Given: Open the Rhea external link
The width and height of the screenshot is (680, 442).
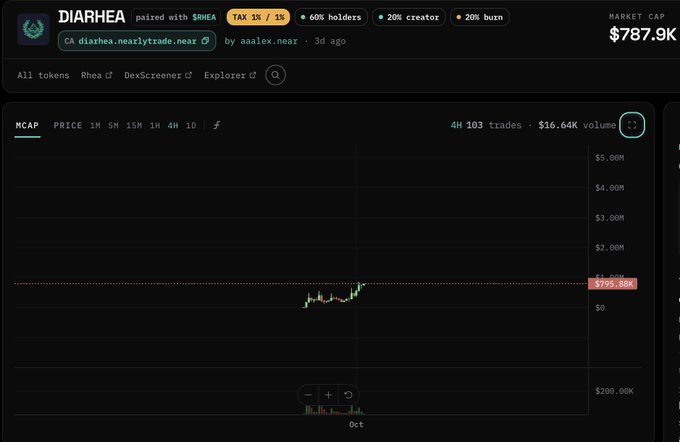Looking at the screenshot, I should 96,75.
